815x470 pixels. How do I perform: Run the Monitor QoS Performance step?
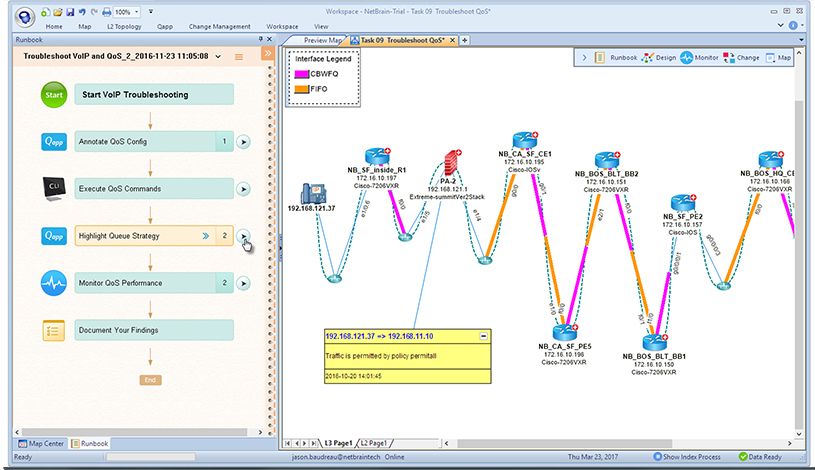[x=243, y=283]
